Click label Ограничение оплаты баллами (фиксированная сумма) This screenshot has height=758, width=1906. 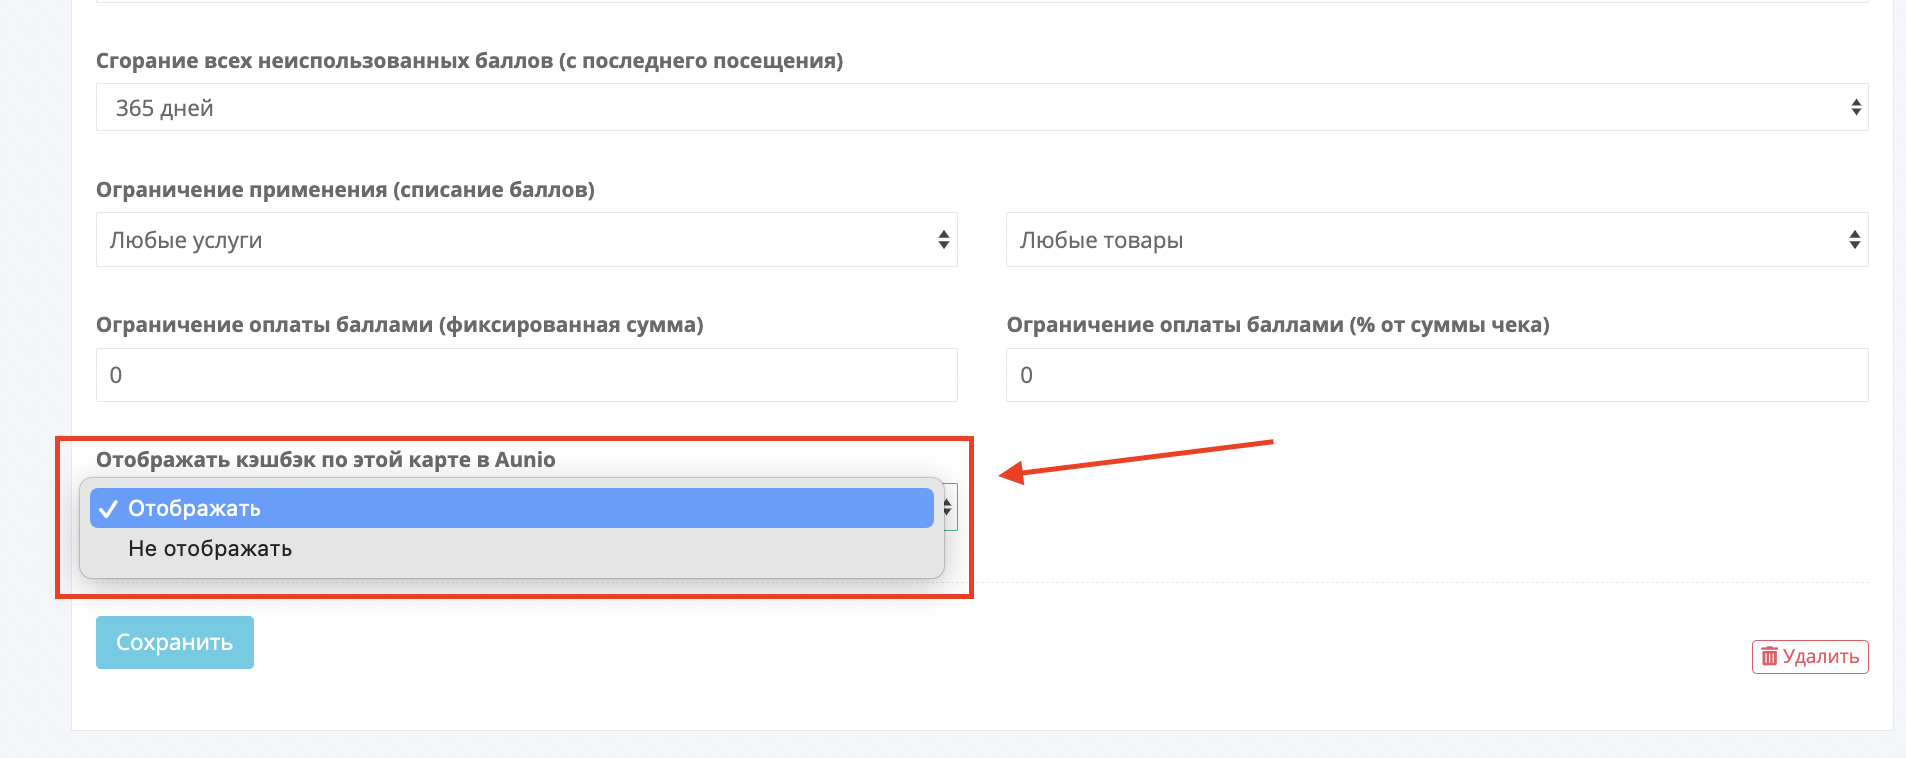click(x=400, y=325)
